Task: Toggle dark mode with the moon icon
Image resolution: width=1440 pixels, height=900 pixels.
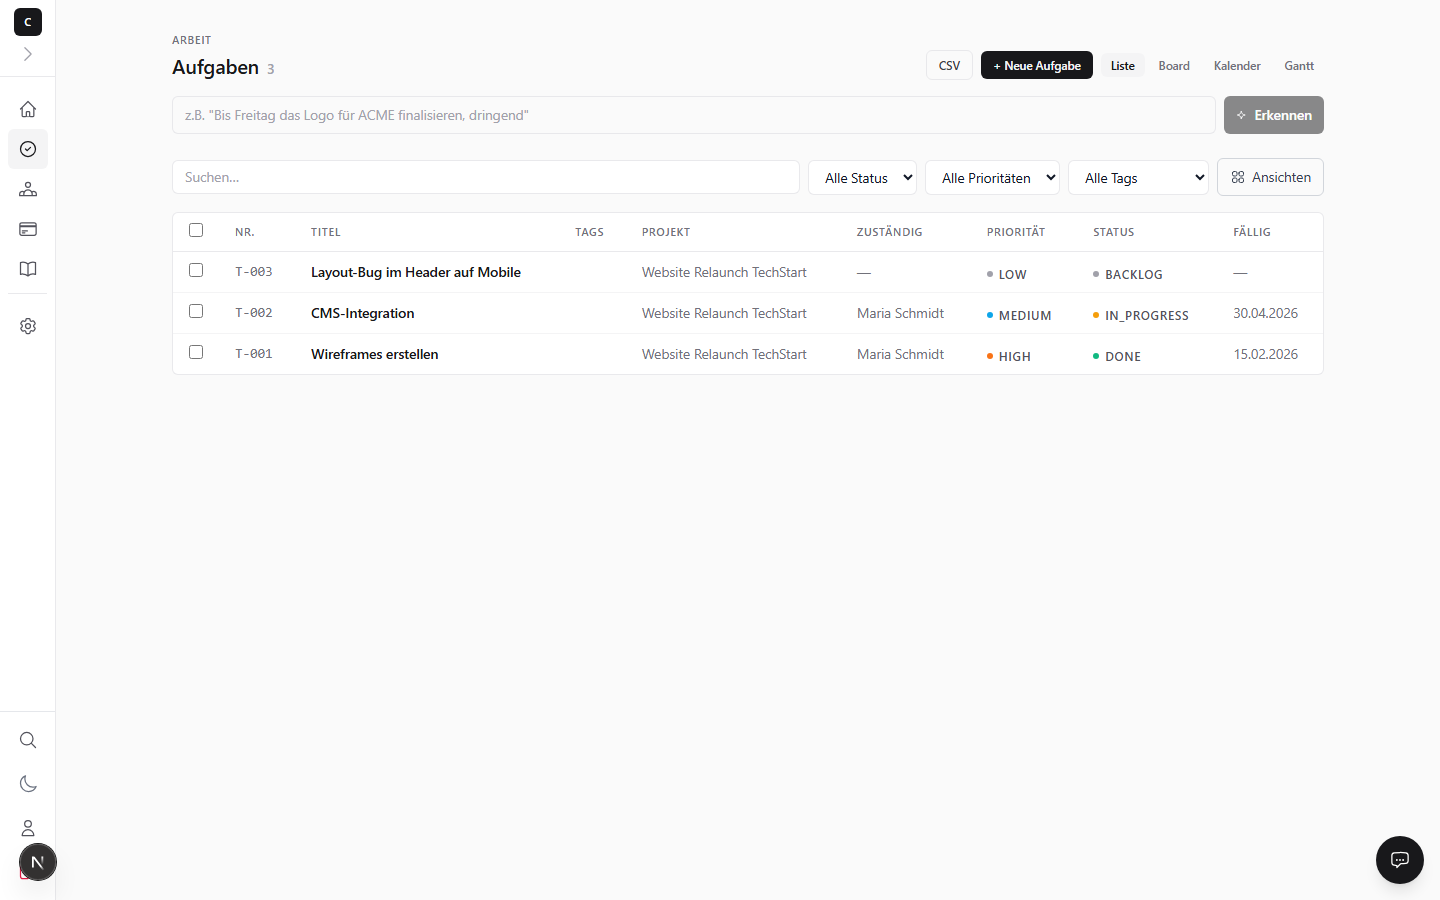Action: point(28,784)
